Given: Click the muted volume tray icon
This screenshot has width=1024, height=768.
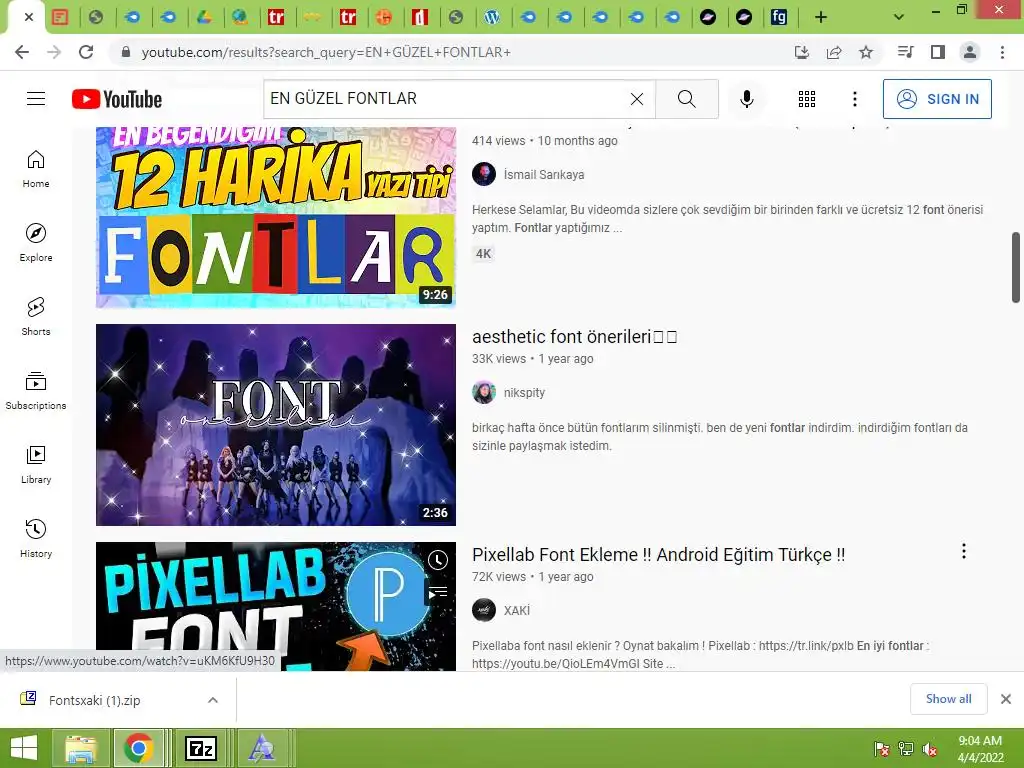Looking at the screenshot, I should 929,748.
